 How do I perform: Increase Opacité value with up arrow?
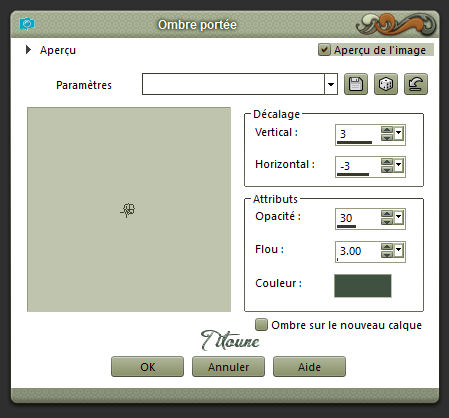387,214
